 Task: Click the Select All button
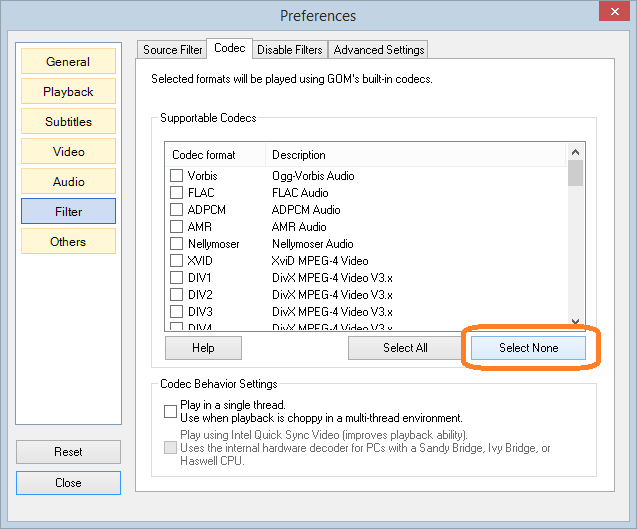click(x=405, y=348)
